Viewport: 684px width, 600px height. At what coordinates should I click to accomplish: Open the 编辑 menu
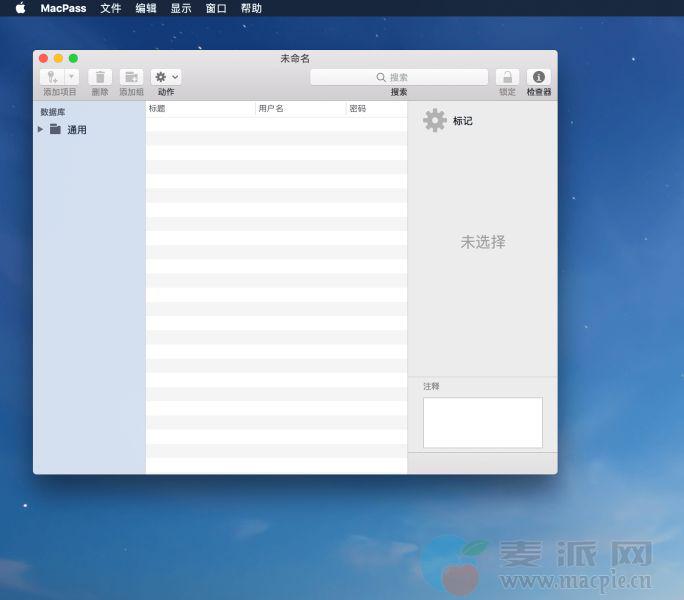(x=146, y=8)
